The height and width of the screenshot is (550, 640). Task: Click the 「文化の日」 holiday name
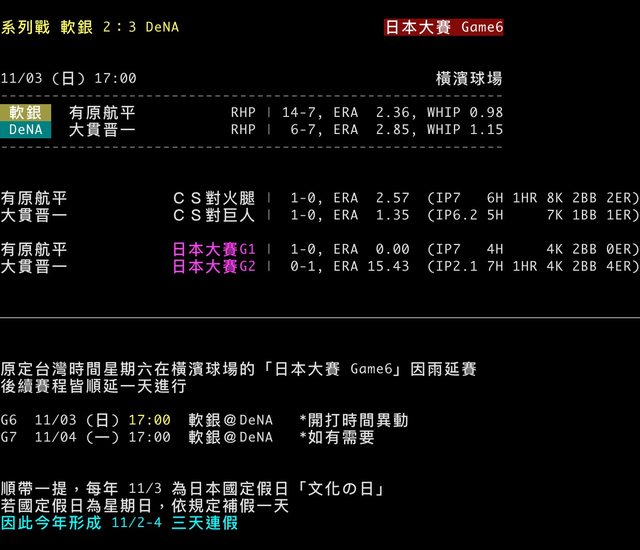tap(337, 489)
